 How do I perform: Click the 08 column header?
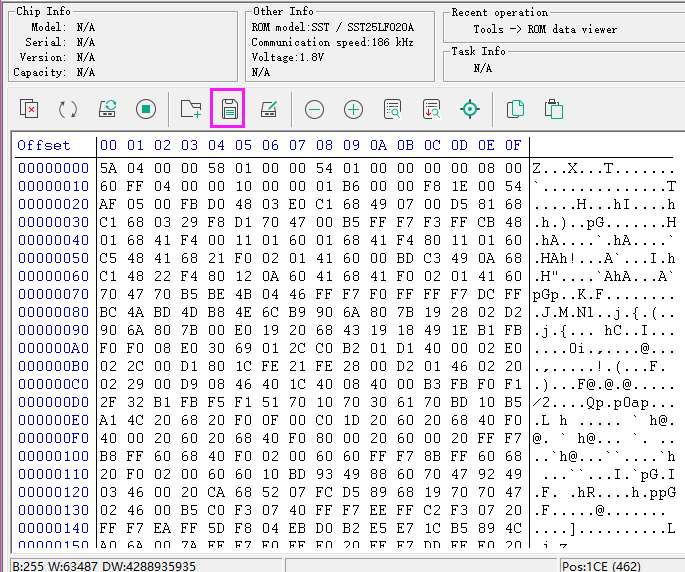click(324, 145)
